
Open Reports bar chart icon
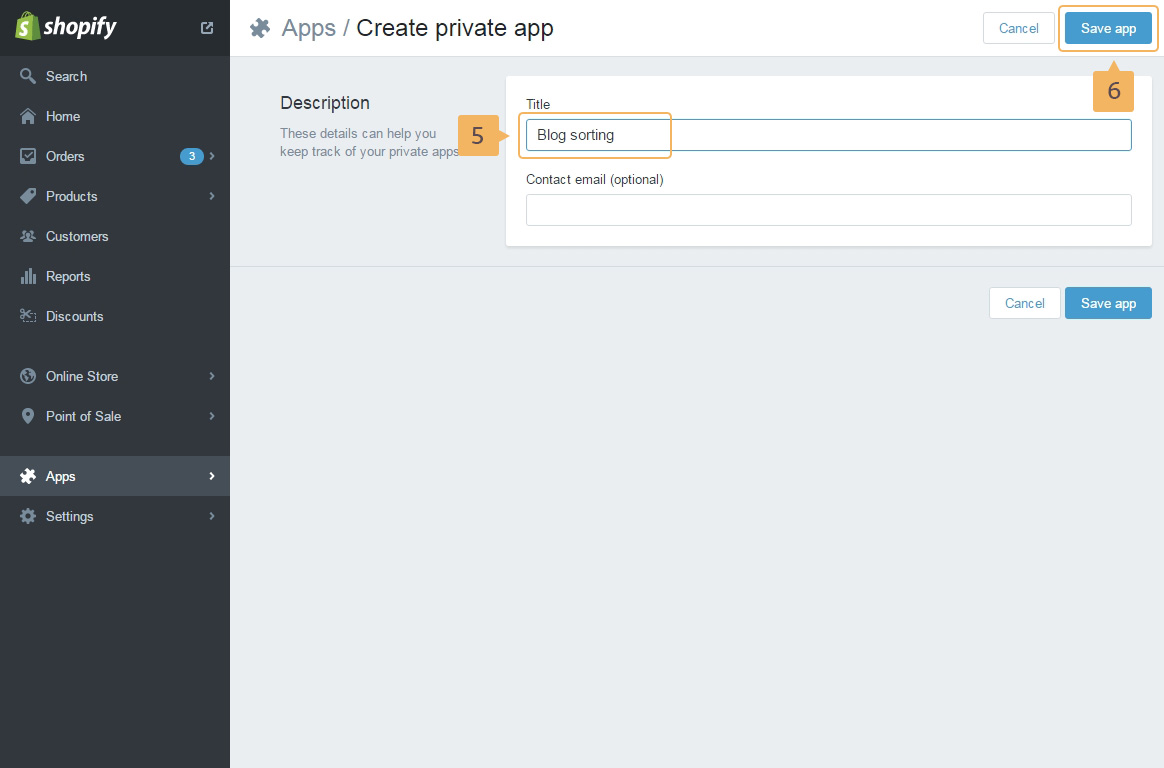[x=28, y=276]
